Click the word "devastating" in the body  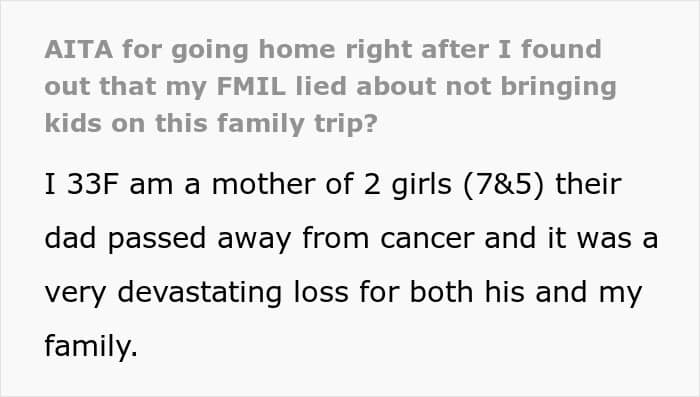[200, 293]
